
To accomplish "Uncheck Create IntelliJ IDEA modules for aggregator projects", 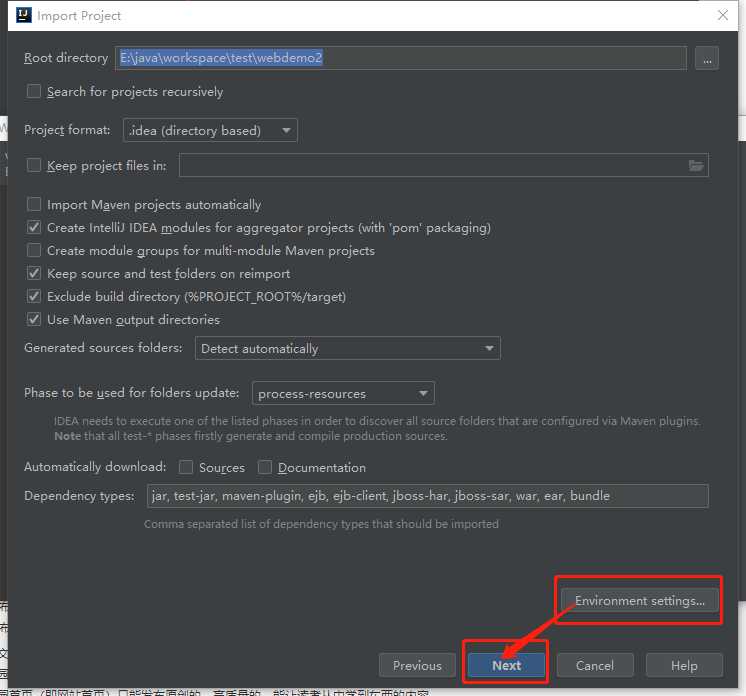I will pyautogui.click(x=34, y=227).
